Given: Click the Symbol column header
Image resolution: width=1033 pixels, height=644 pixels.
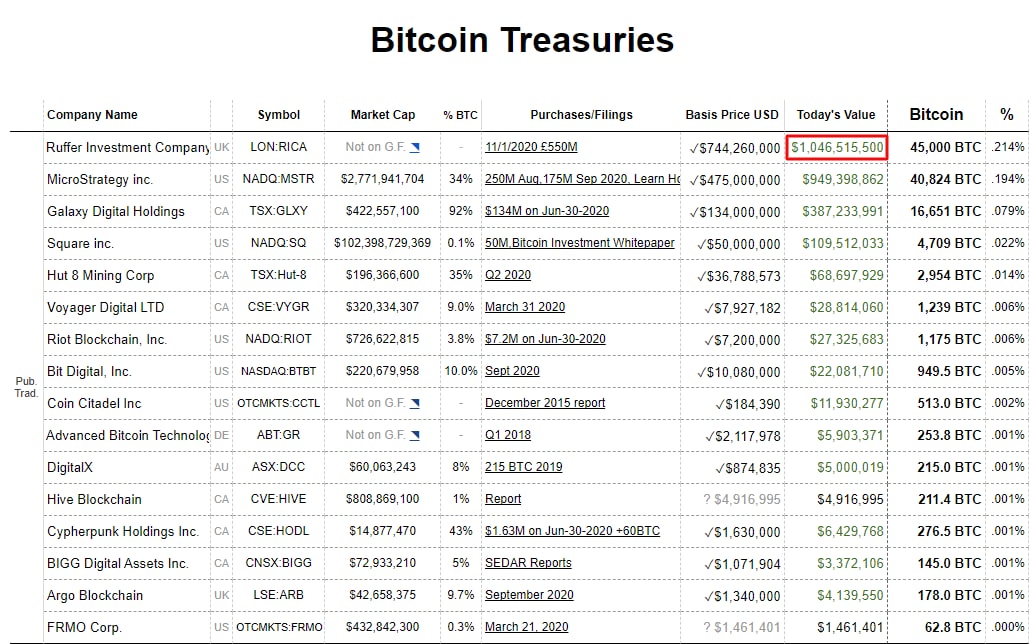Looking at the screenshot, I should coord(279,115).
